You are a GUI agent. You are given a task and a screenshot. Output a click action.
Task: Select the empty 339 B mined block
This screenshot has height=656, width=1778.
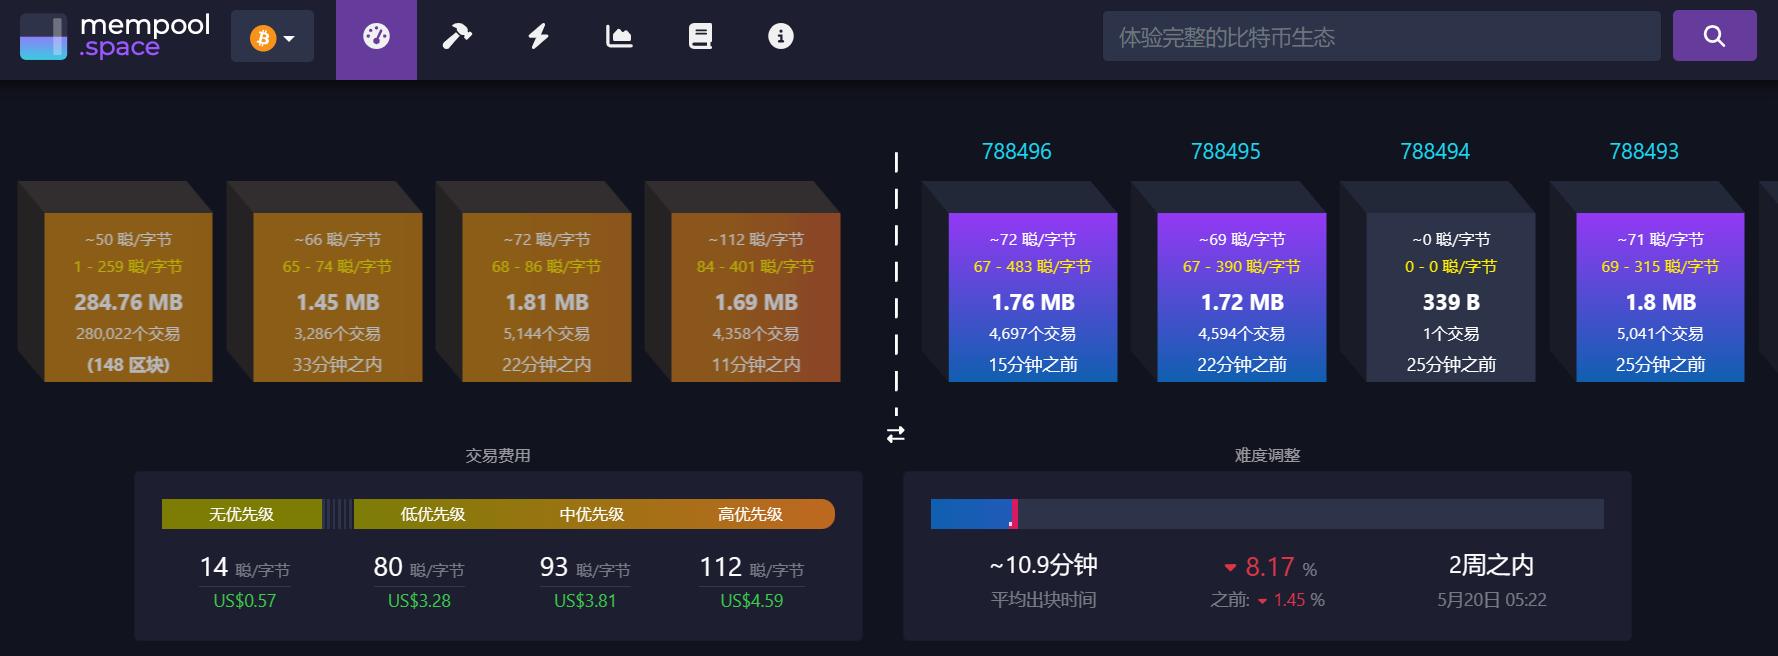pos(1450,297)
